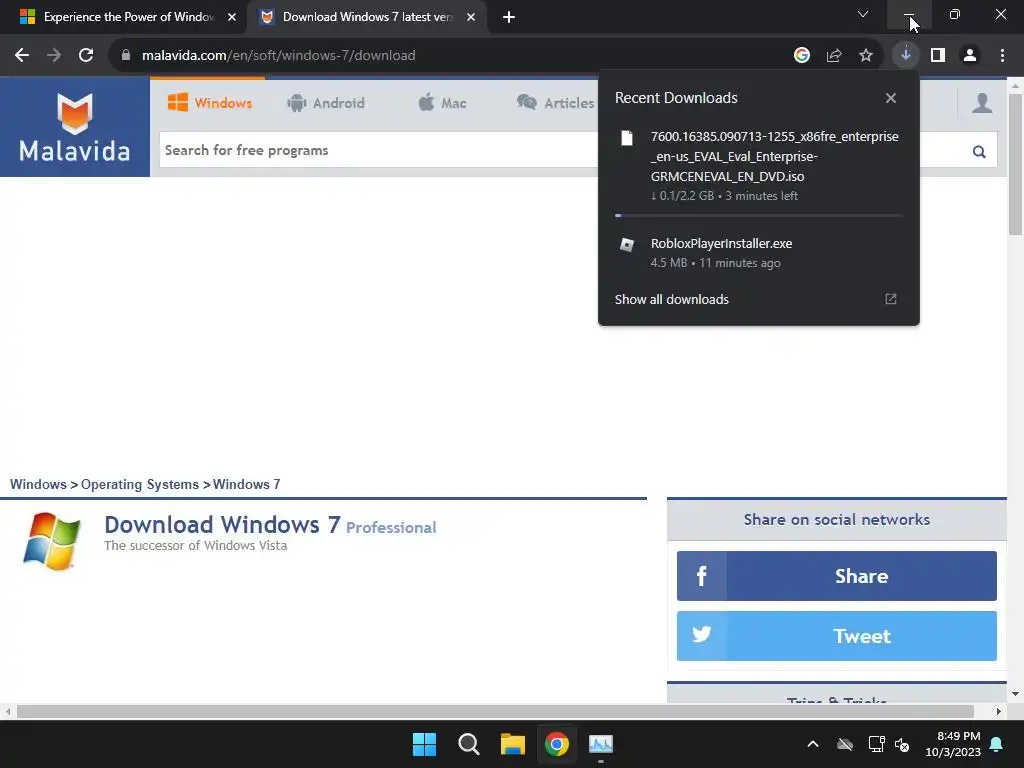Open the Articles section
The image size is (1024, 768).
(555, 103)
